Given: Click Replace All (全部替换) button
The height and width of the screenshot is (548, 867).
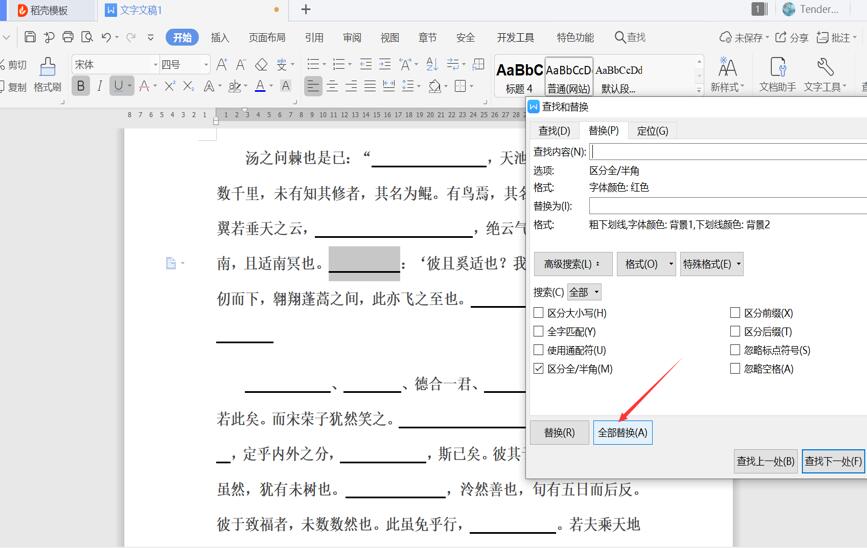Looking at the screenshot, I should 623,432.
